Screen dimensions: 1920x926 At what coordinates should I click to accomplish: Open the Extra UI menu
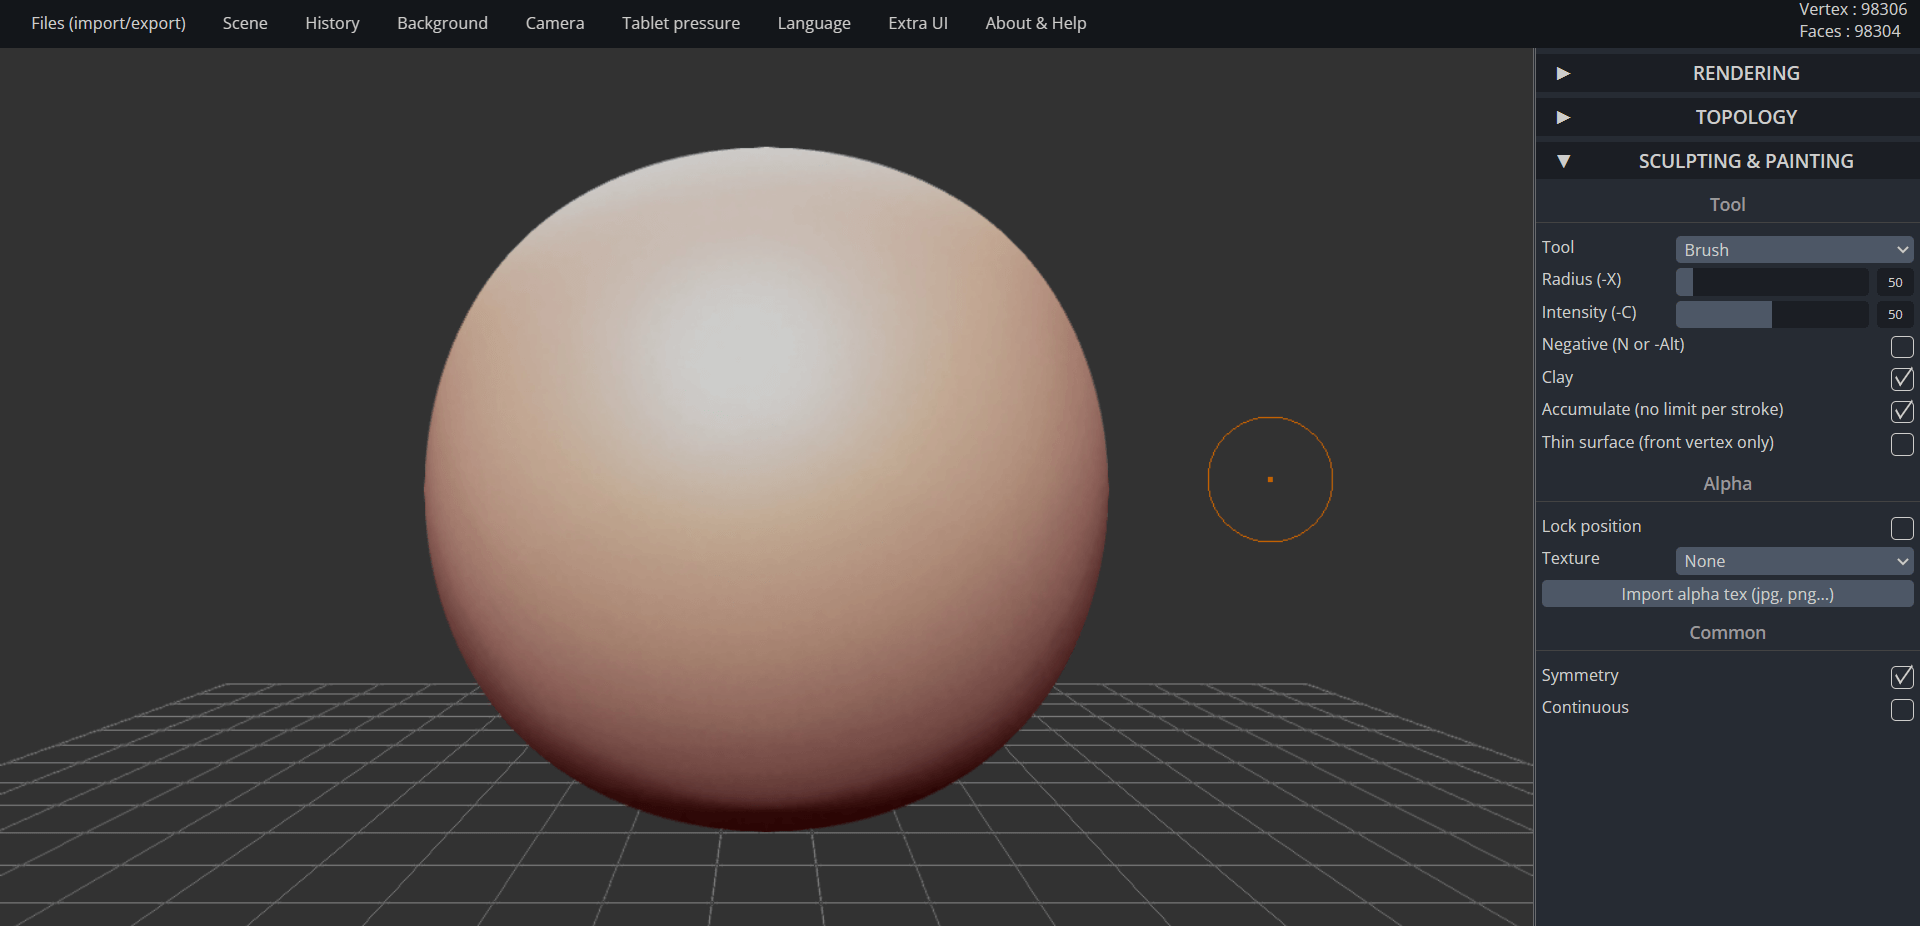tap(918, 23)
